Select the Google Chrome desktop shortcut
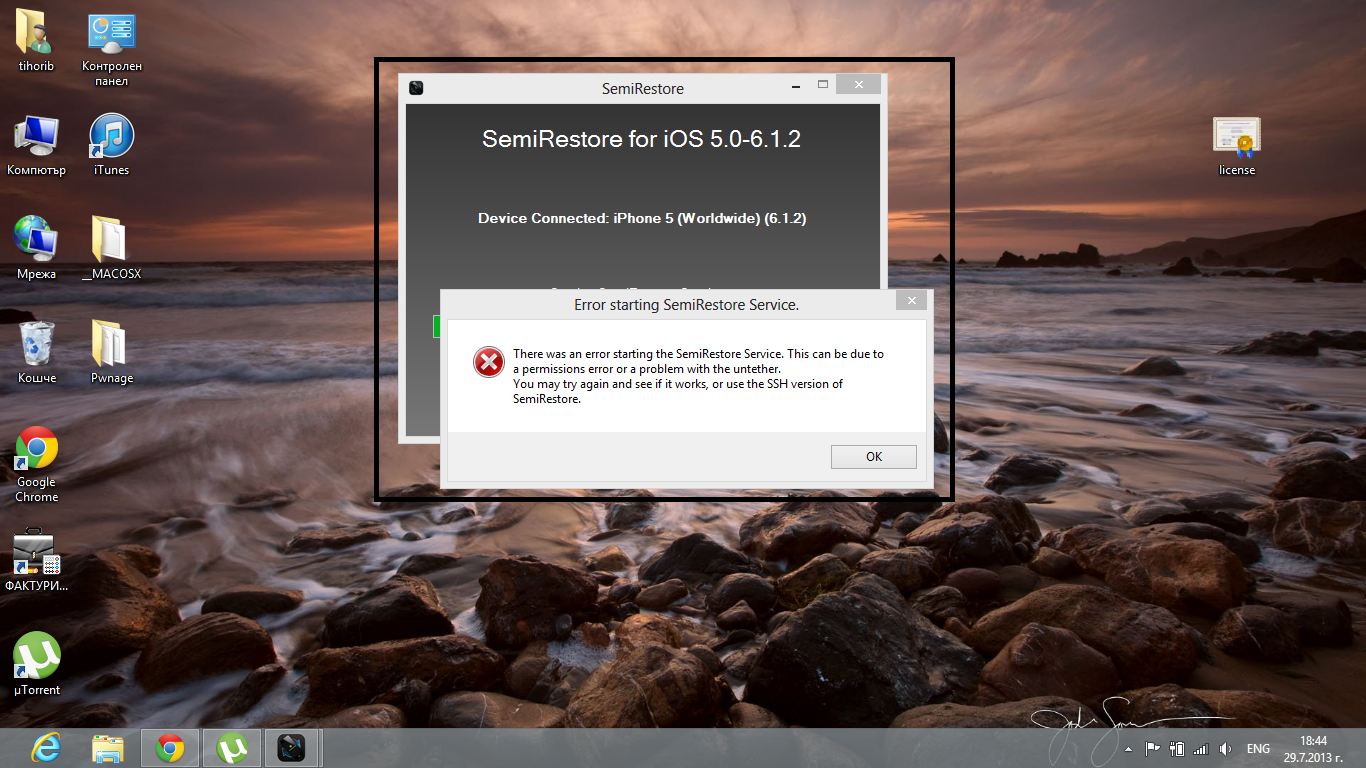The width and height of the screenshot is (1366, 768). click(x=37, y=464)
